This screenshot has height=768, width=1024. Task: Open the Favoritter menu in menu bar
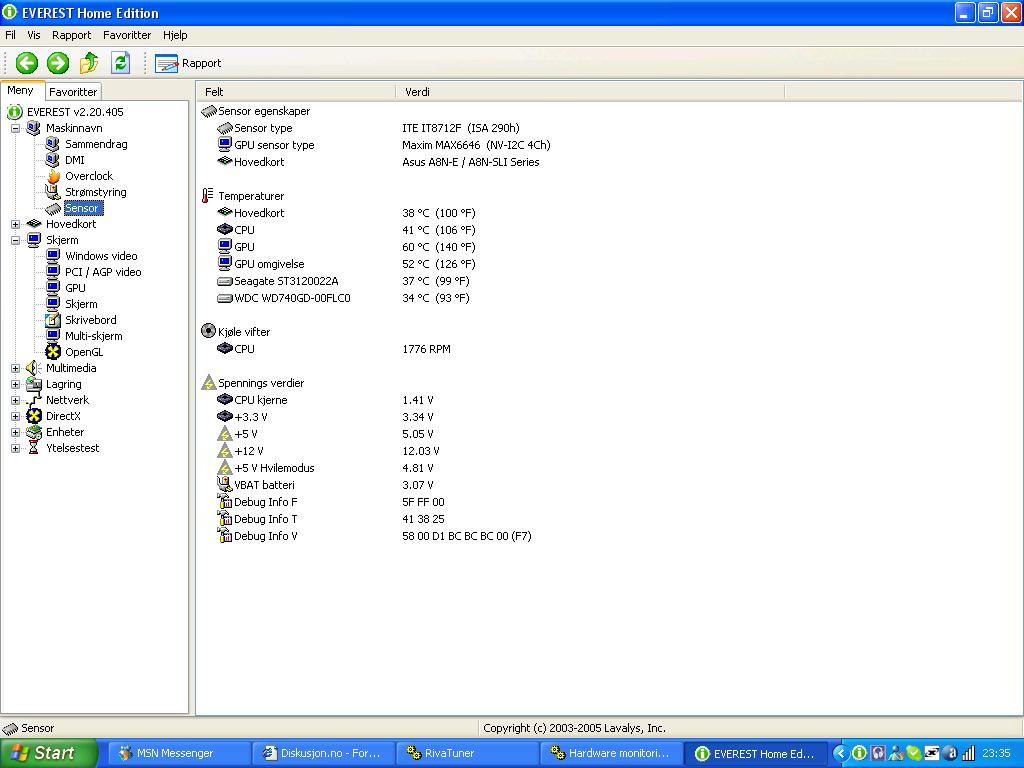click(127, 35)
